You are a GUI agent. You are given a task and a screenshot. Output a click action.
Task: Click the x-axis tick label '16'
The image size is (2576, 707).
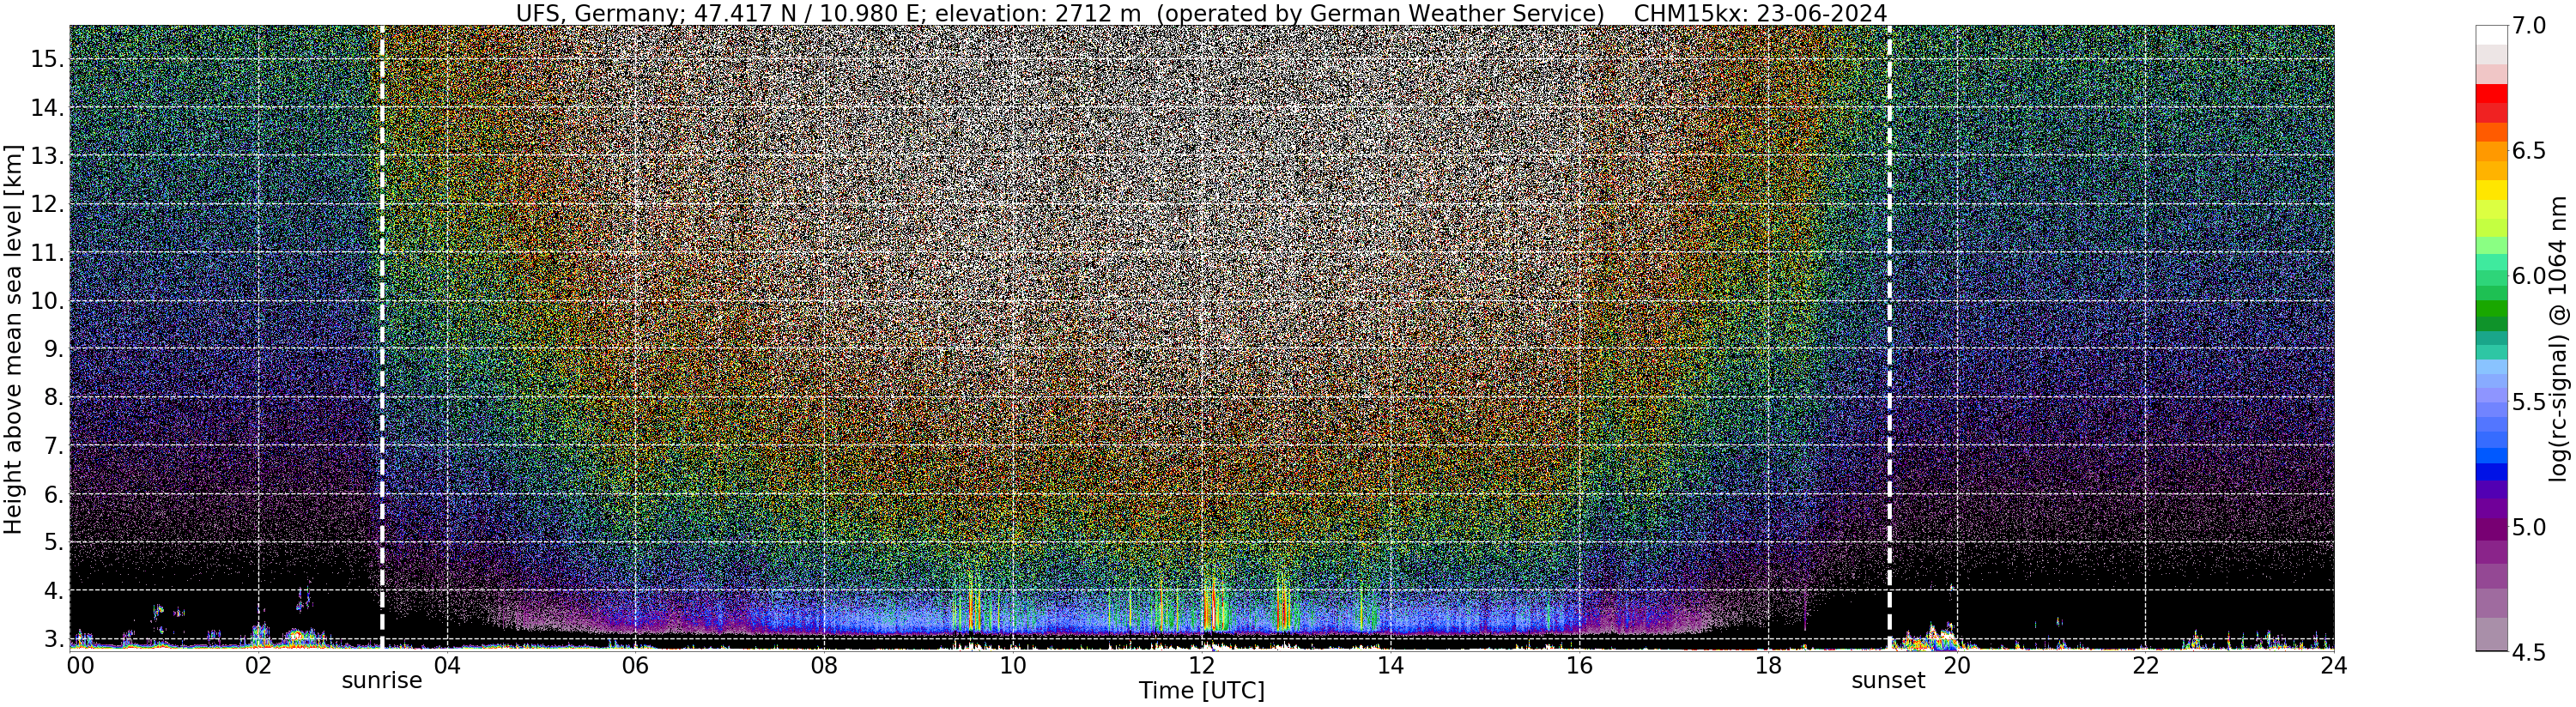[x=1579, y=665]
